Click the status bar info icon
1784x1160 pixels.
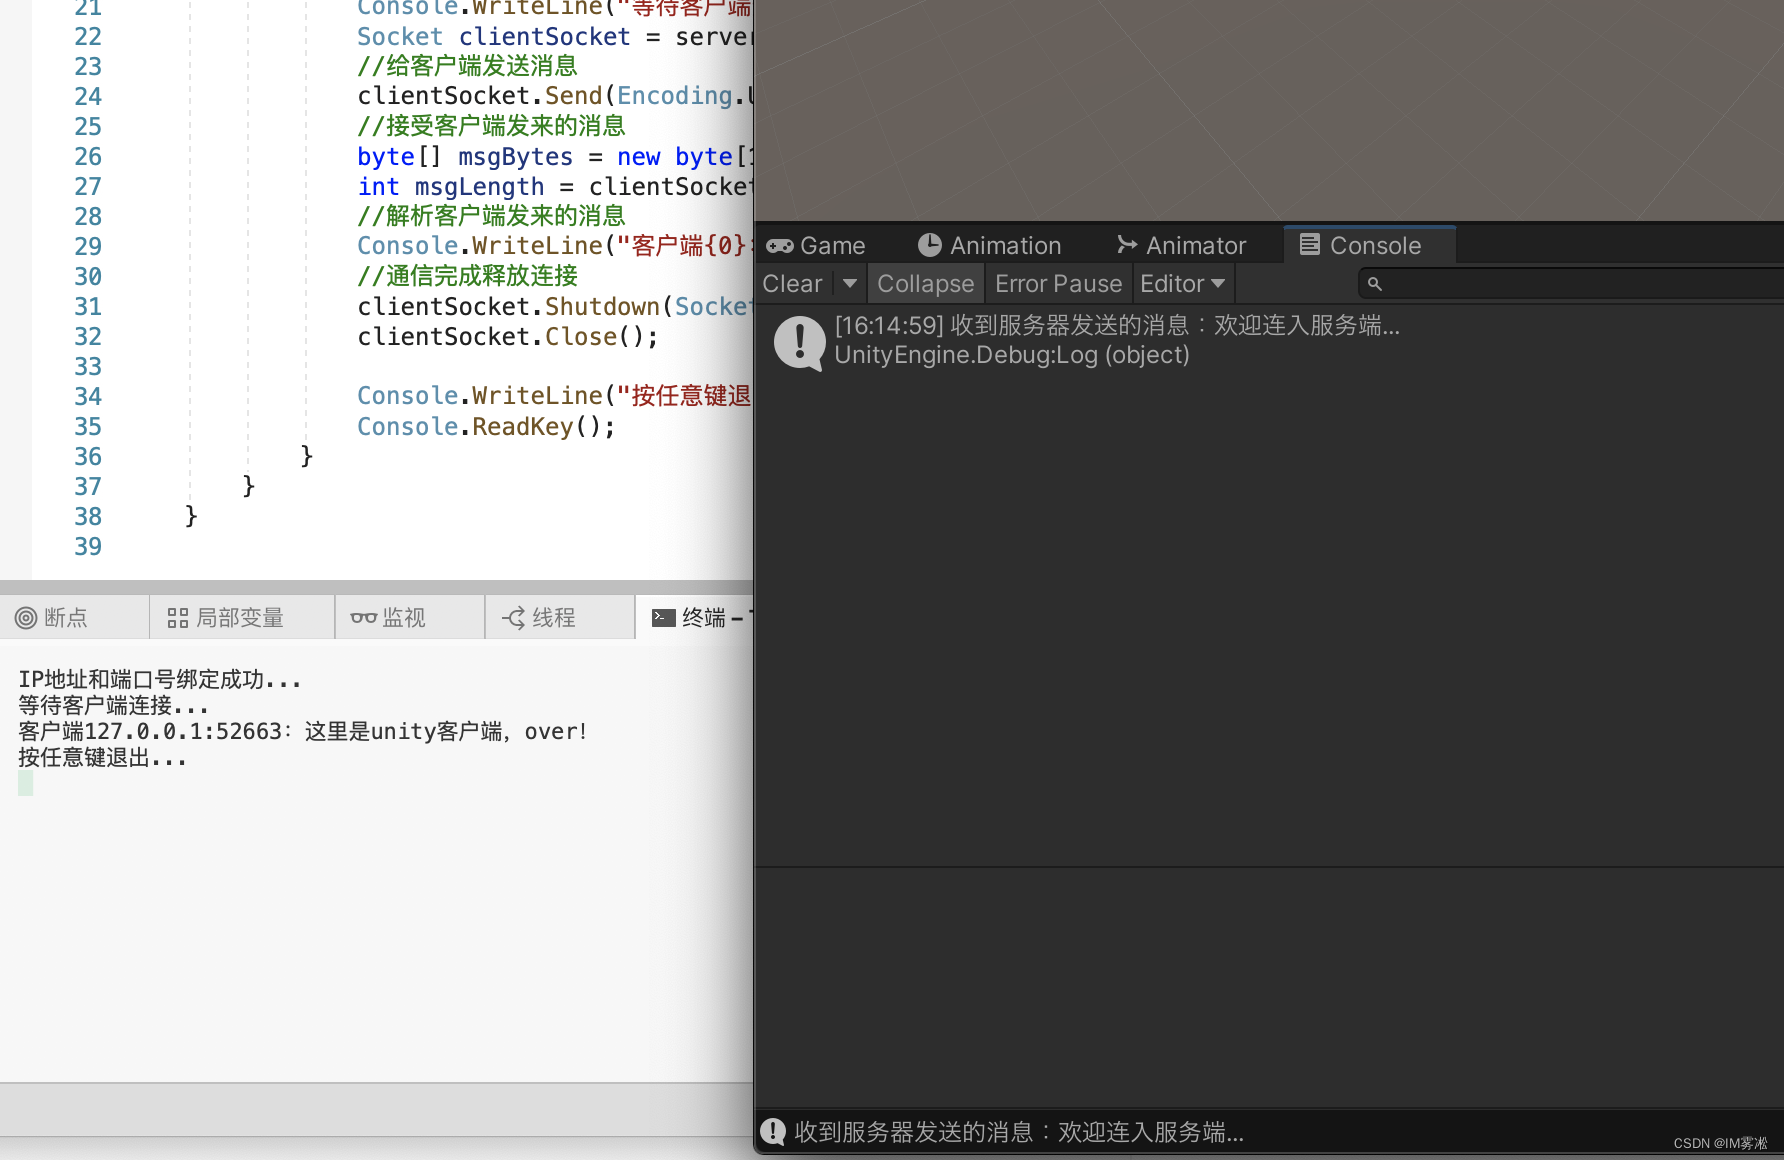tap(773, 1131)
